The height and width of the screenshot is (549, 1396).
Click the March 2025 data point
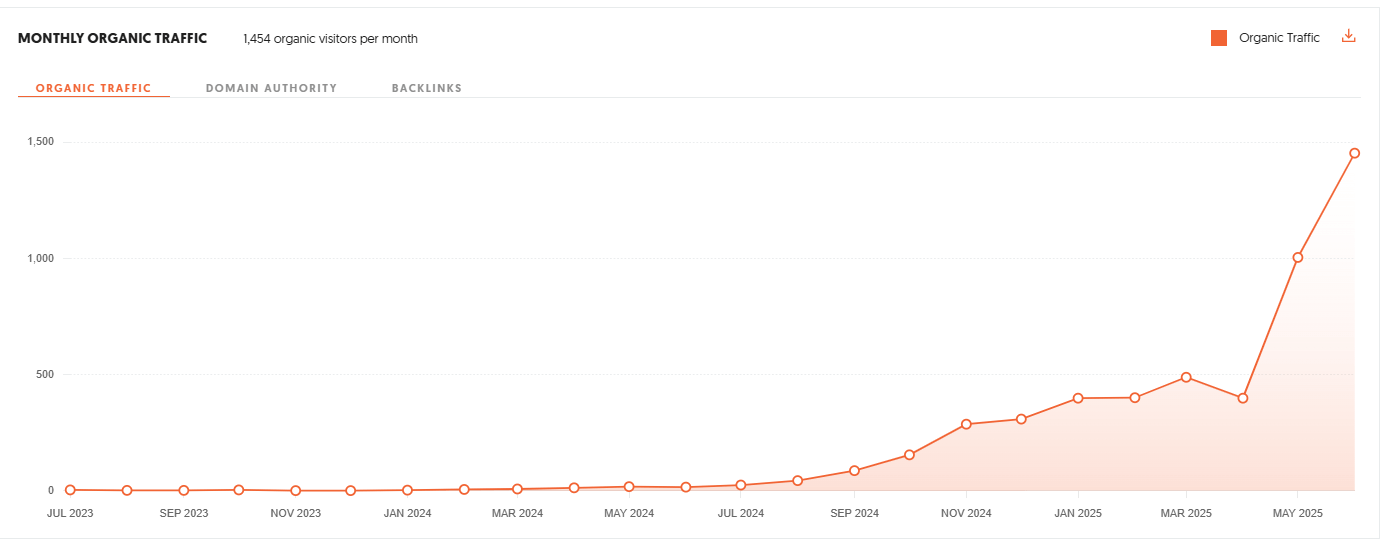coord(1186,377)
